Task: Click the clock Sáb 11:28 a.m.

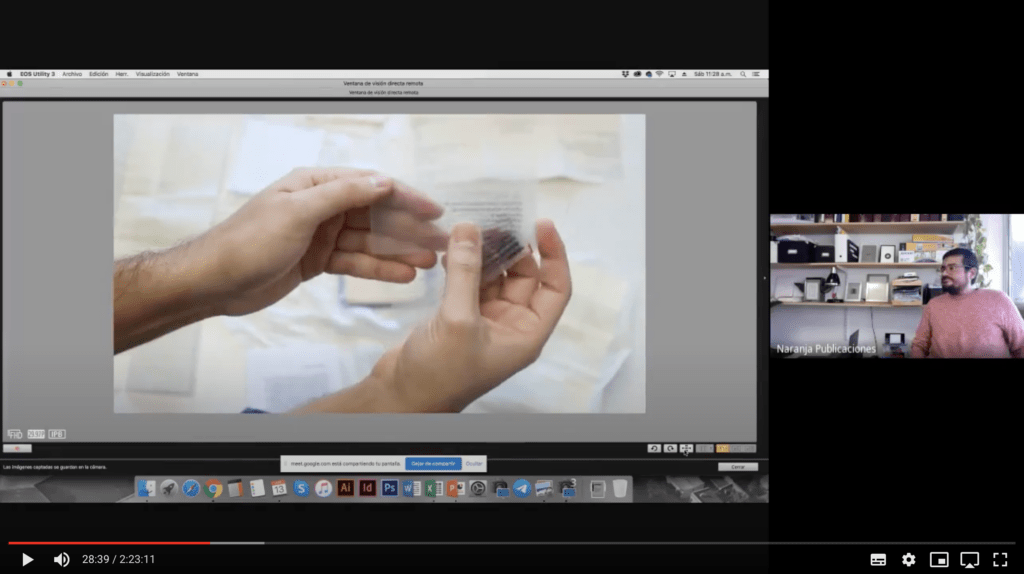Action: [x=712, y=74]
